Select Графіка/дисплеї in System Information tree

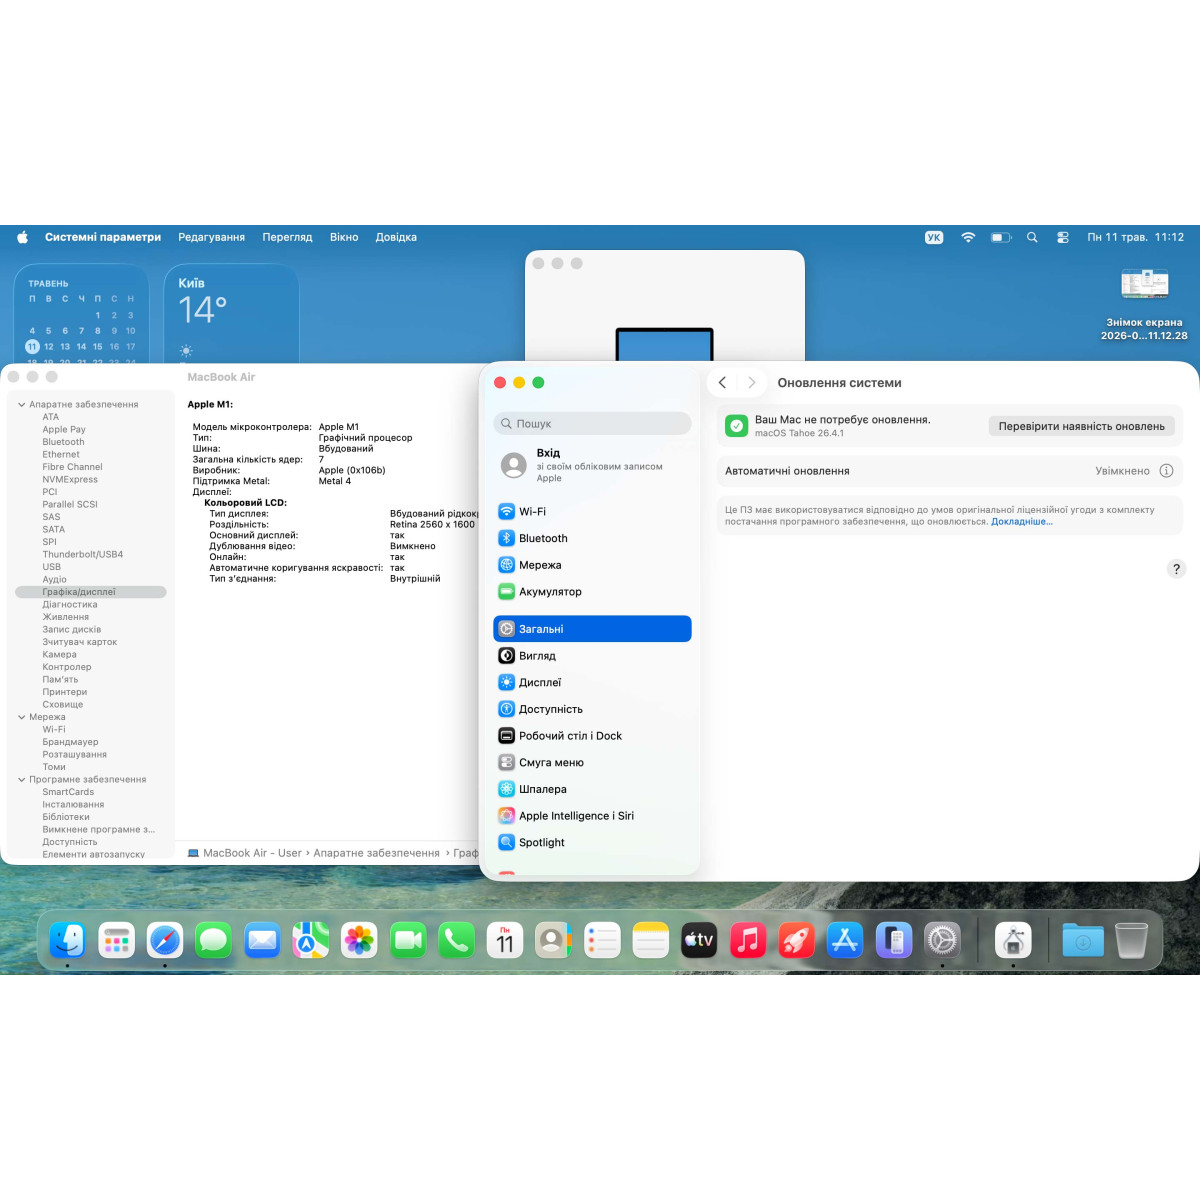pos(91,592)
